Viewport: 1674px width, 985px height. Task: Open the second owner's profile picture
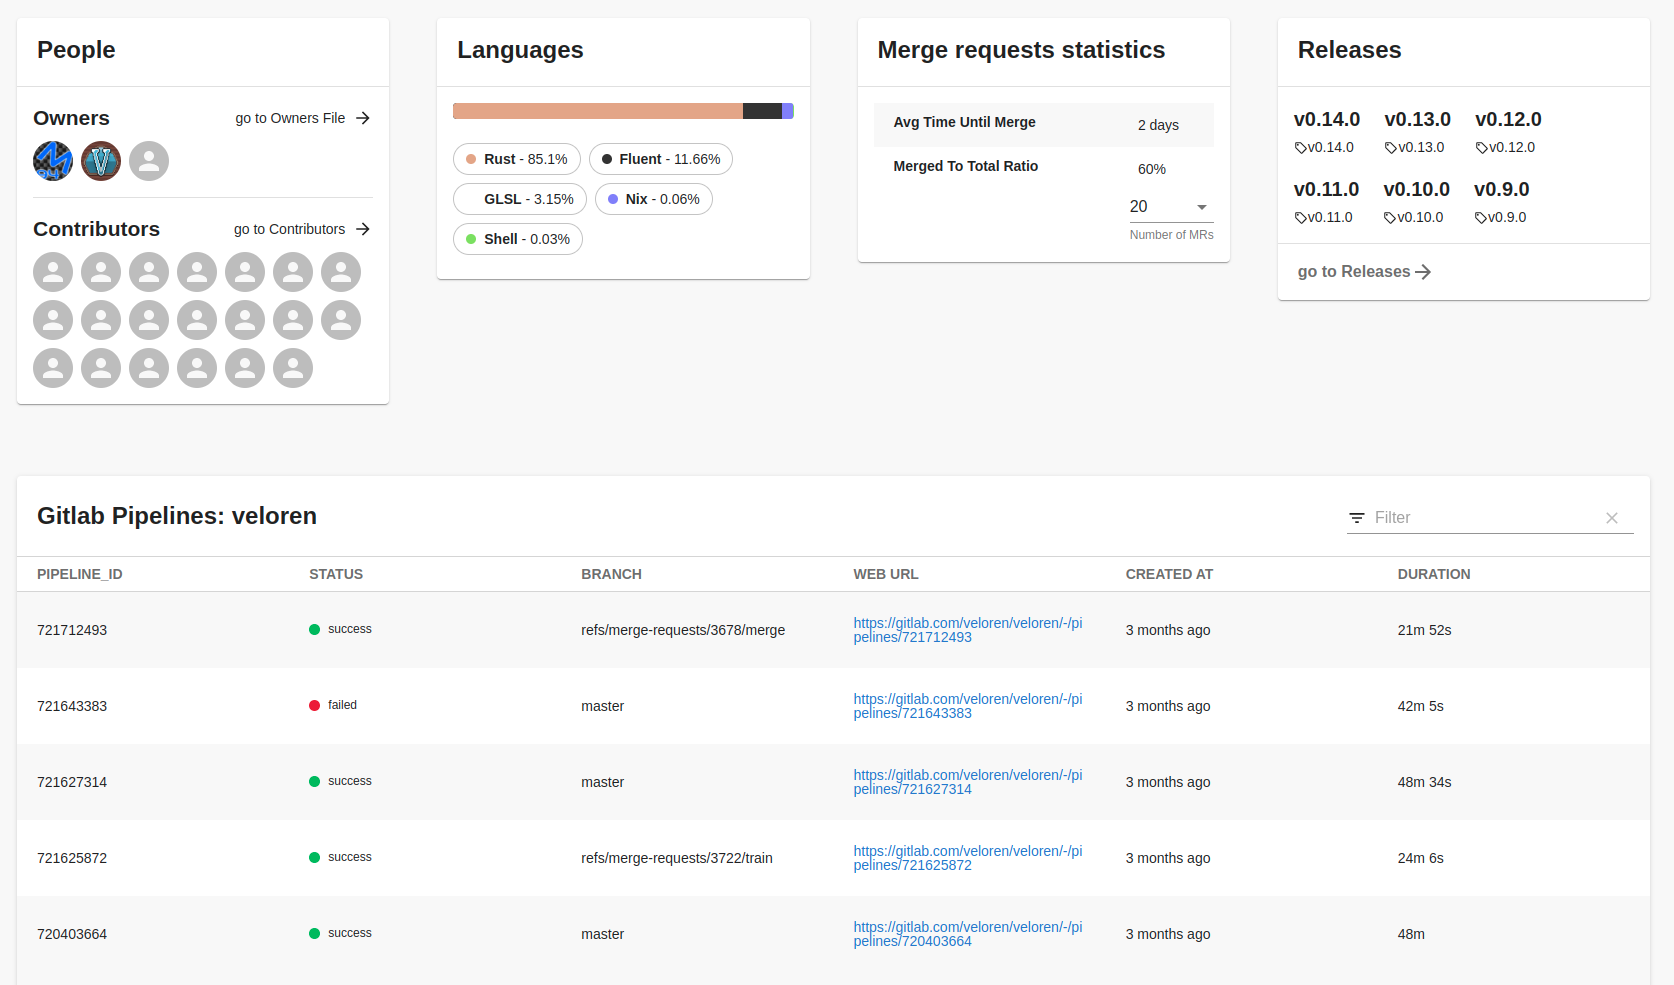click(x=100, y=161)
